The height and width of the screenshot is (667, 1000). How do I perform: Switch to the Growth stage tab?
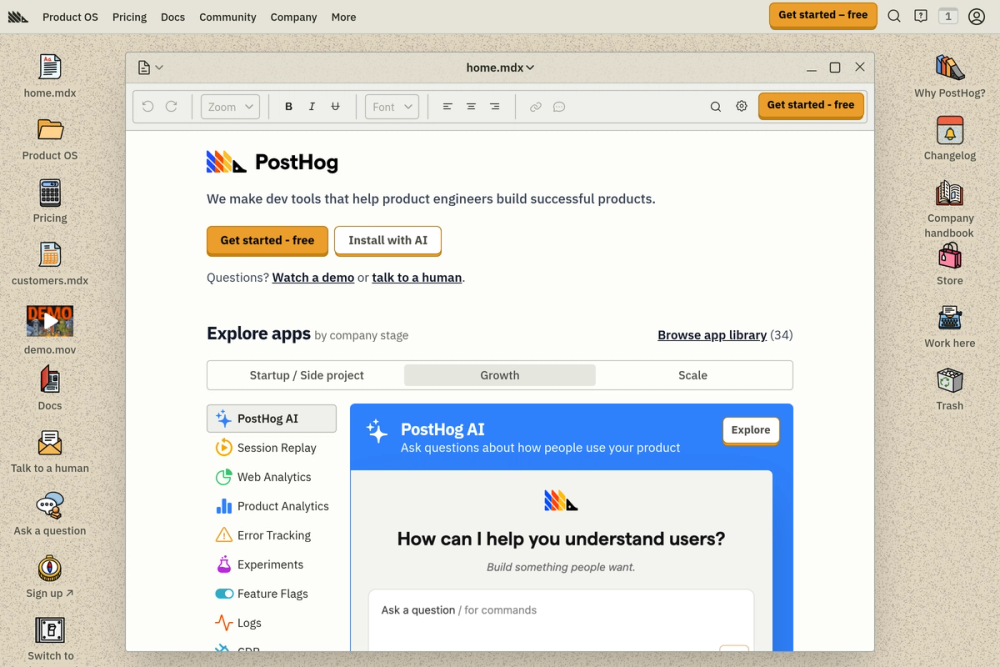[x=499, y=375]
